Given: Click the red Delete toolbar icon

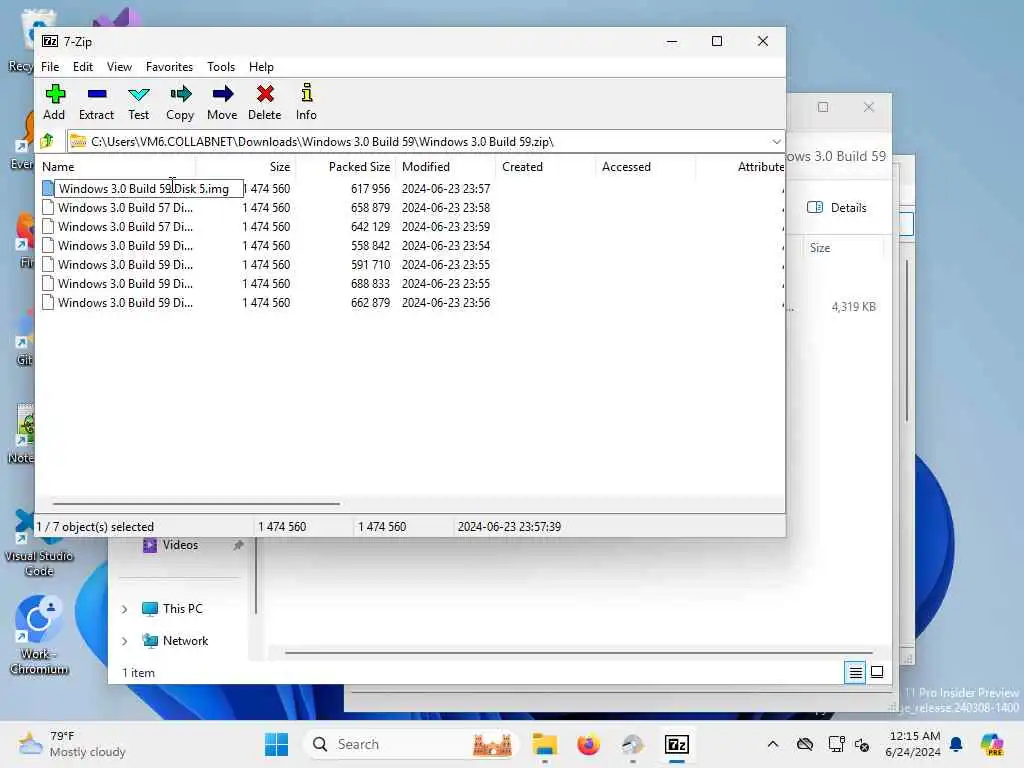Looking at the screenshot, I should click(264, 102).
